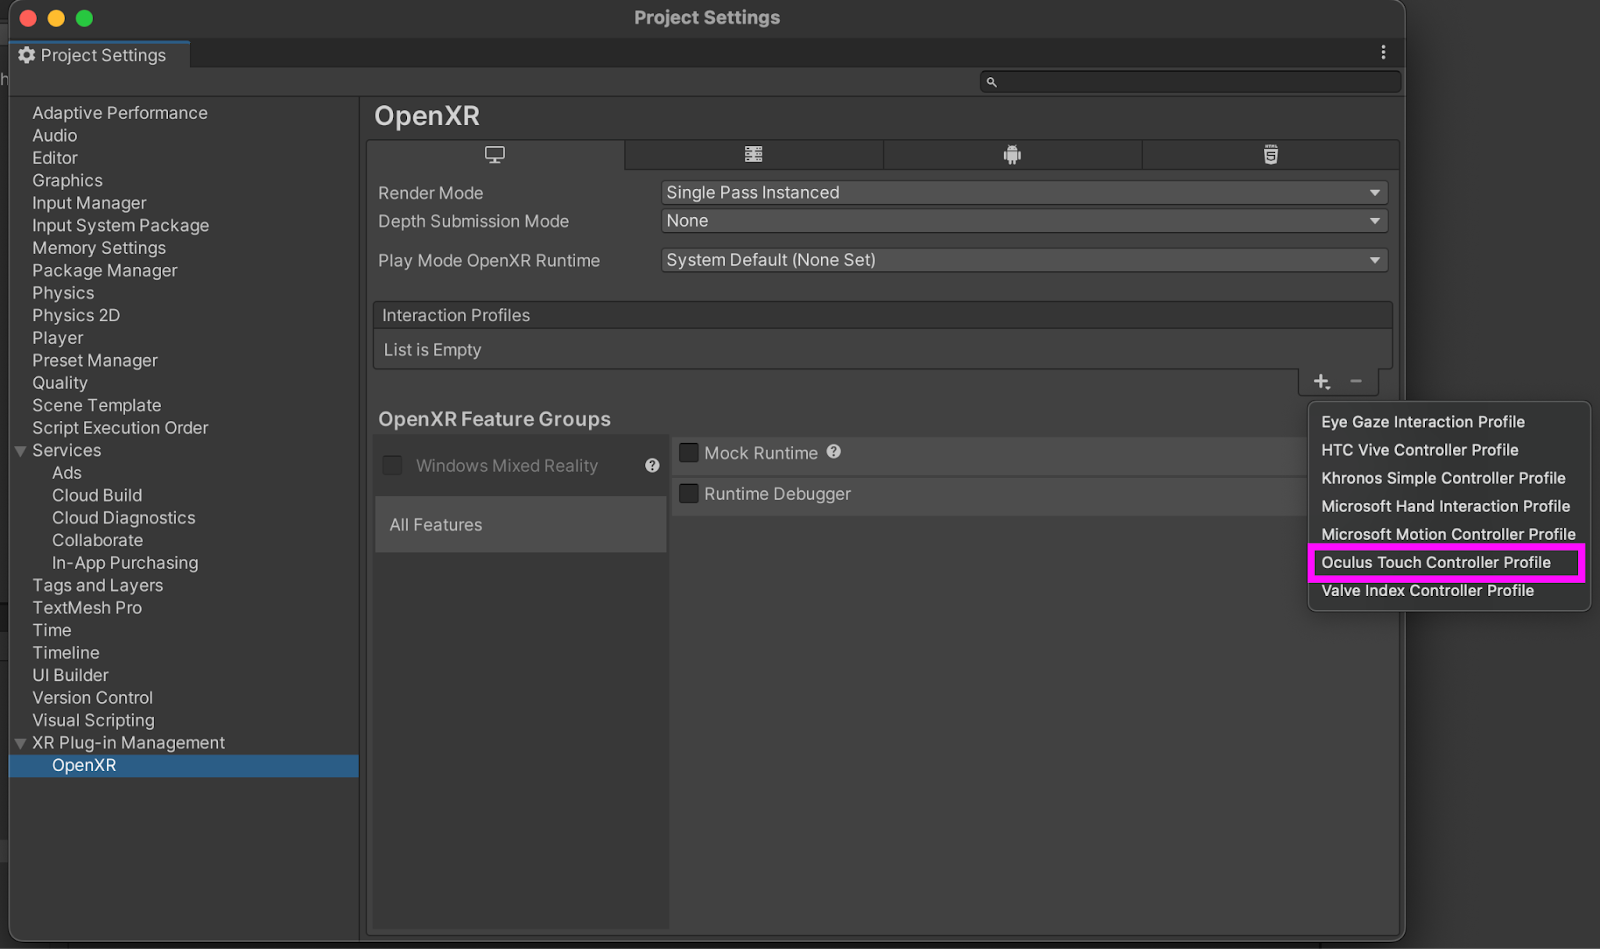Open the Depth Submission Mode dropdown
Viewport: 1600px width, 949px height.
tap(1024, 220)
